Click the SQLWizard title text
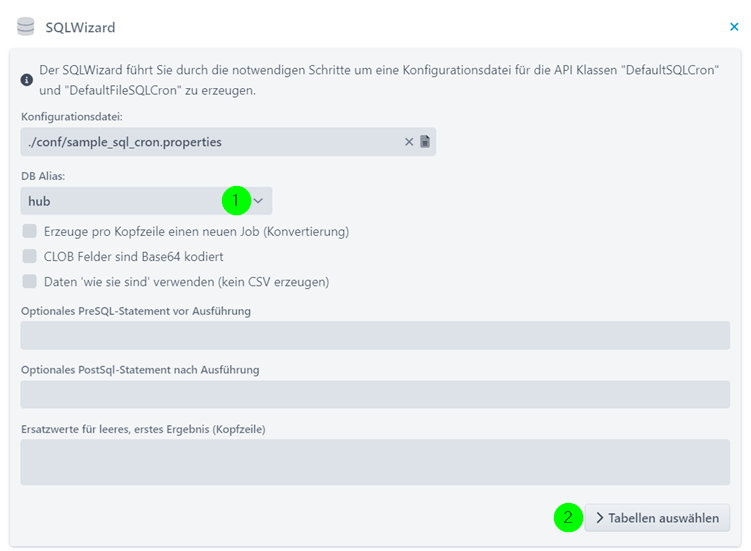The height and width of the screenshot is (551, 751). click(80, 27)
